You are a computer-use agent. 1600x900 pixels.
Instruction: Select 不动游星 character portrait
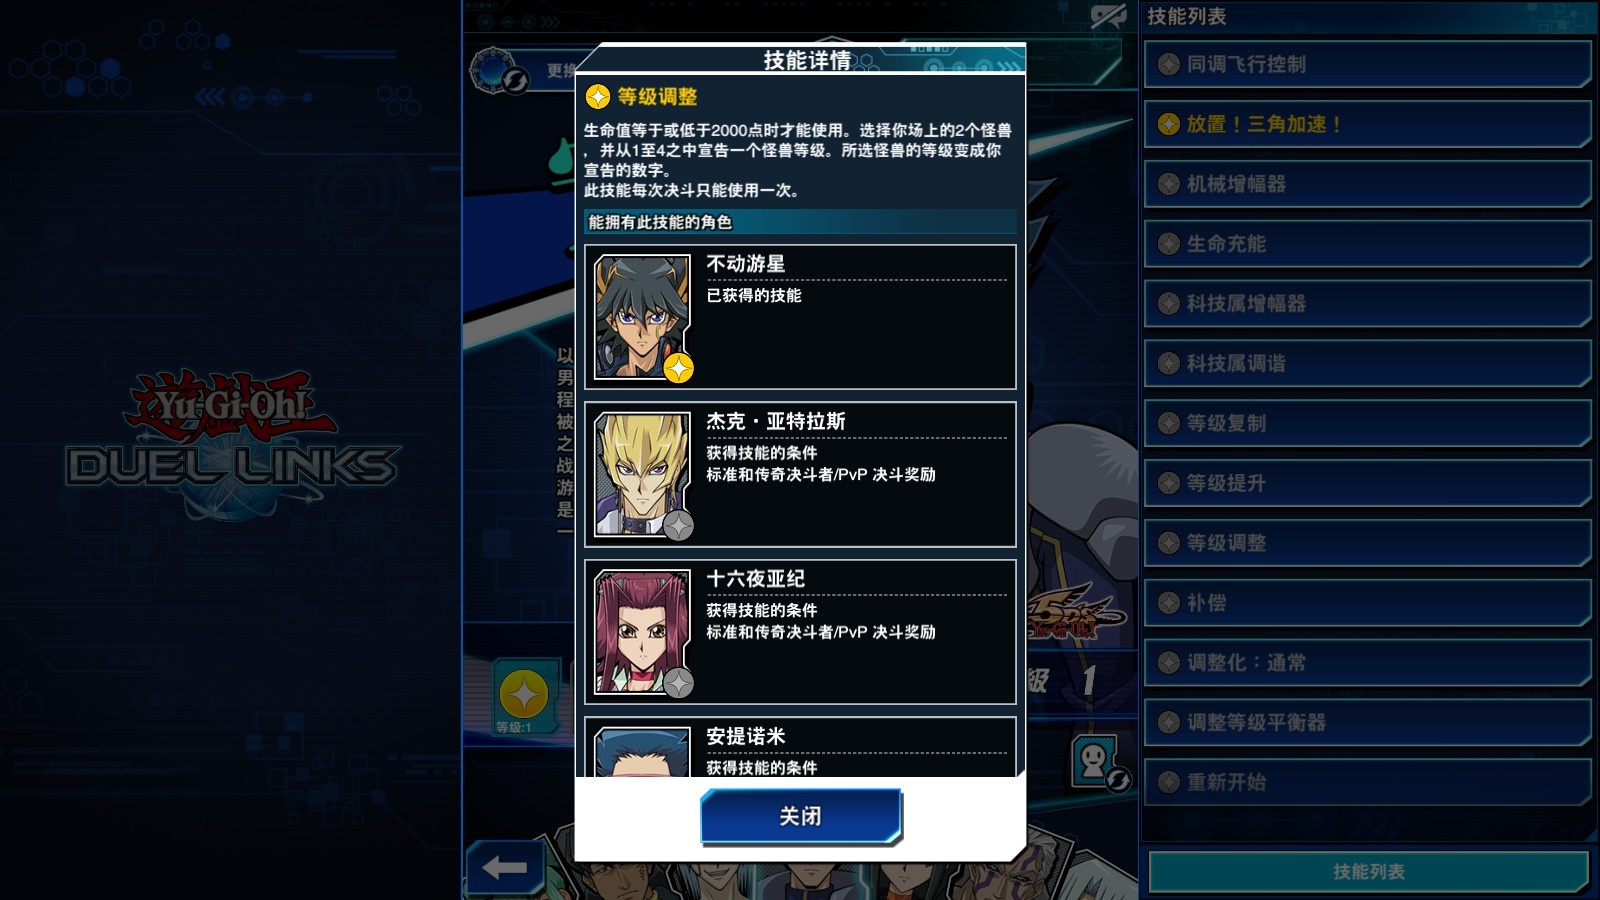click(642, 317)
